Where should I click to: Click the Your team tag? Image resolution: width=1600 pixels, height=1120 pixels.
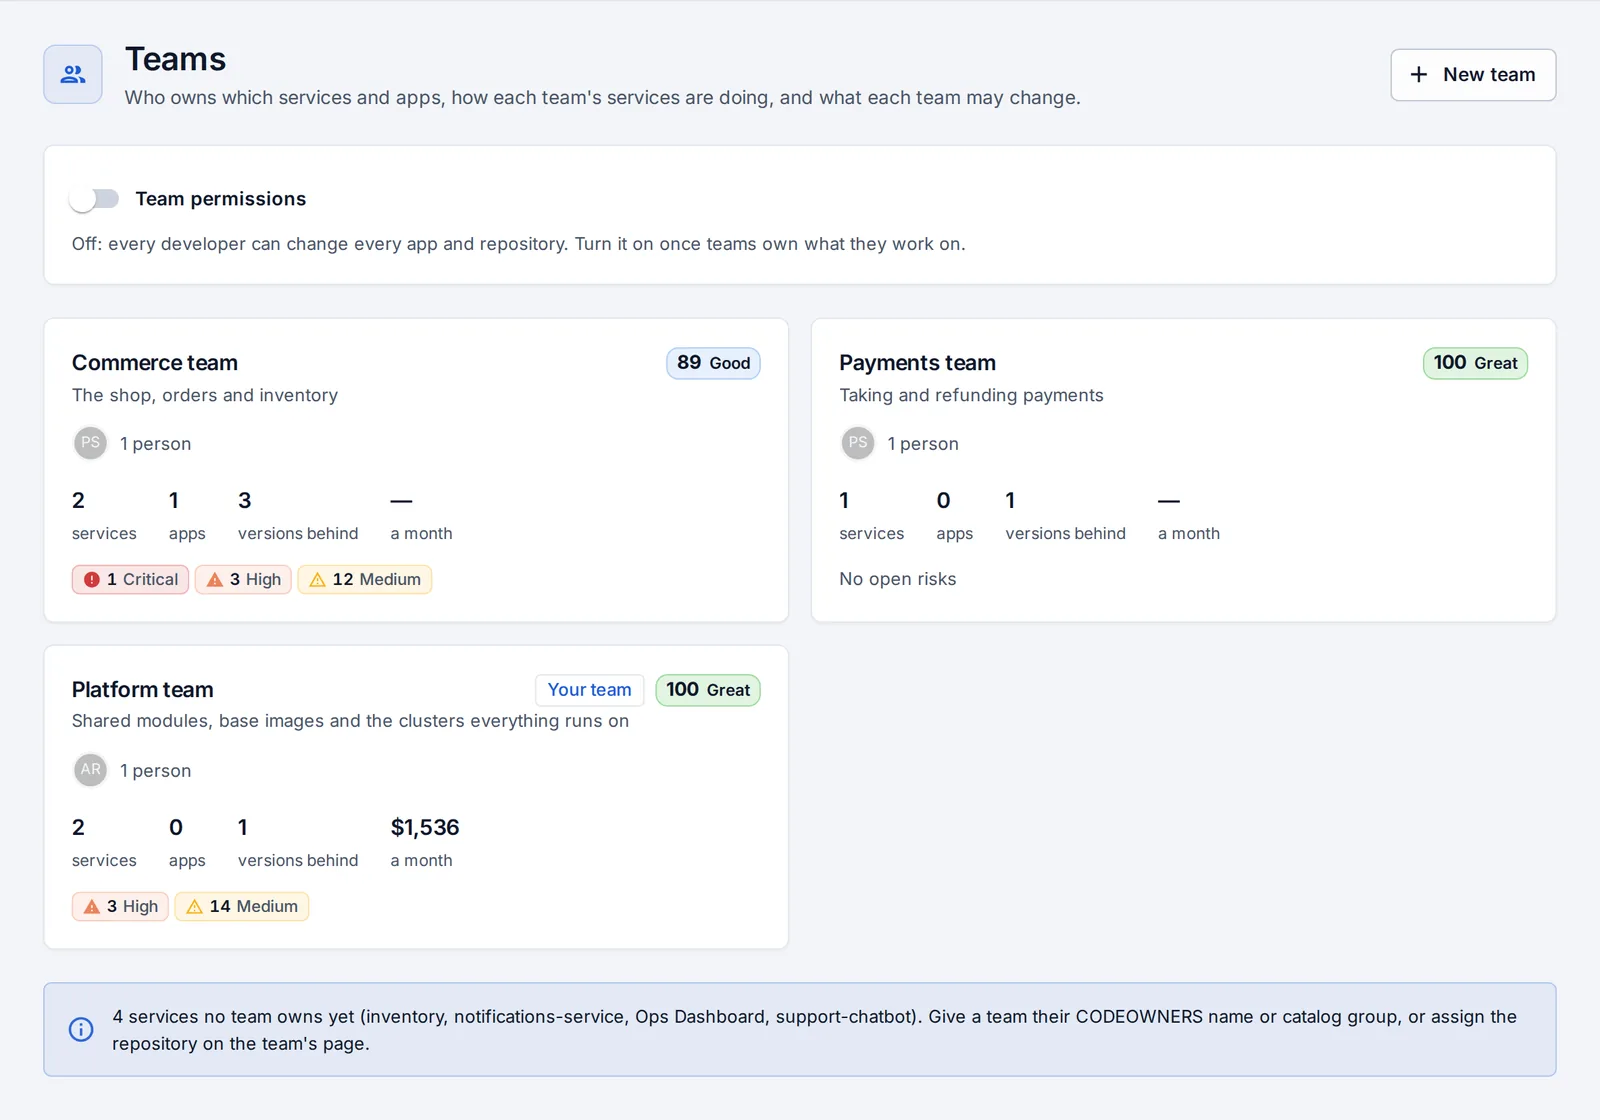(590, 690)
